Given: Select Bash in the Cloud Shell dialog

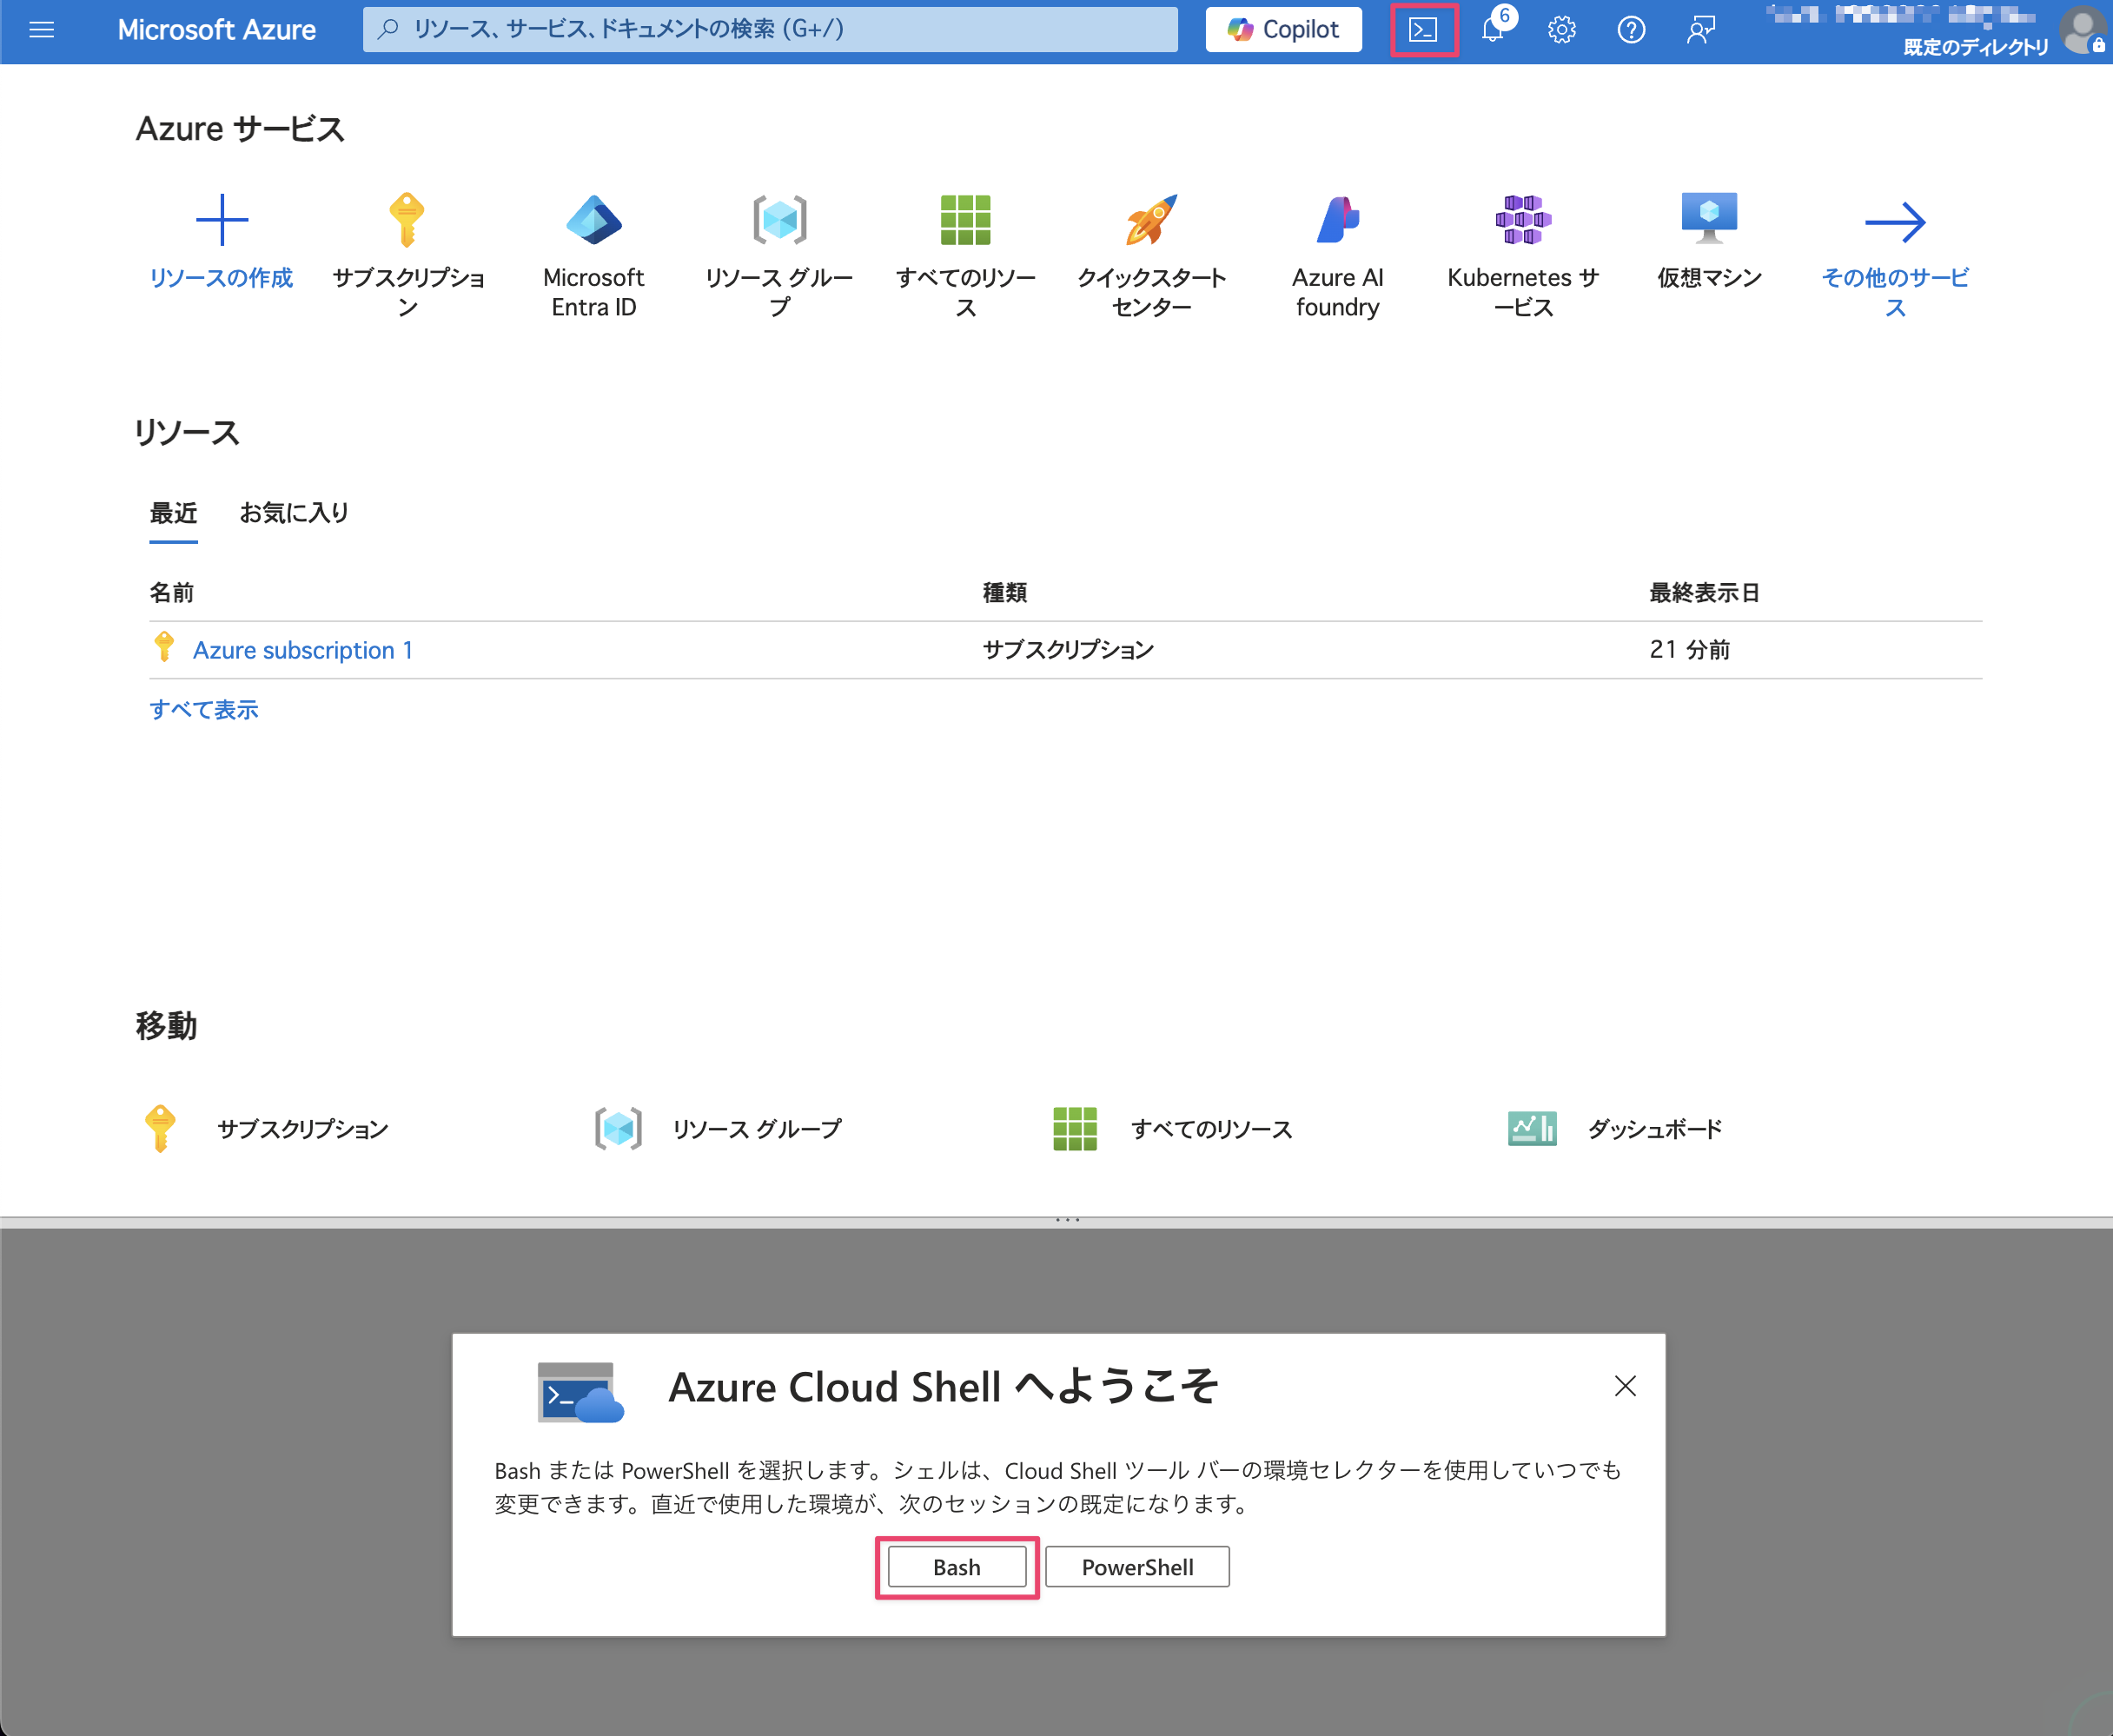Looking at the screenshot, I should point(956,1566).
